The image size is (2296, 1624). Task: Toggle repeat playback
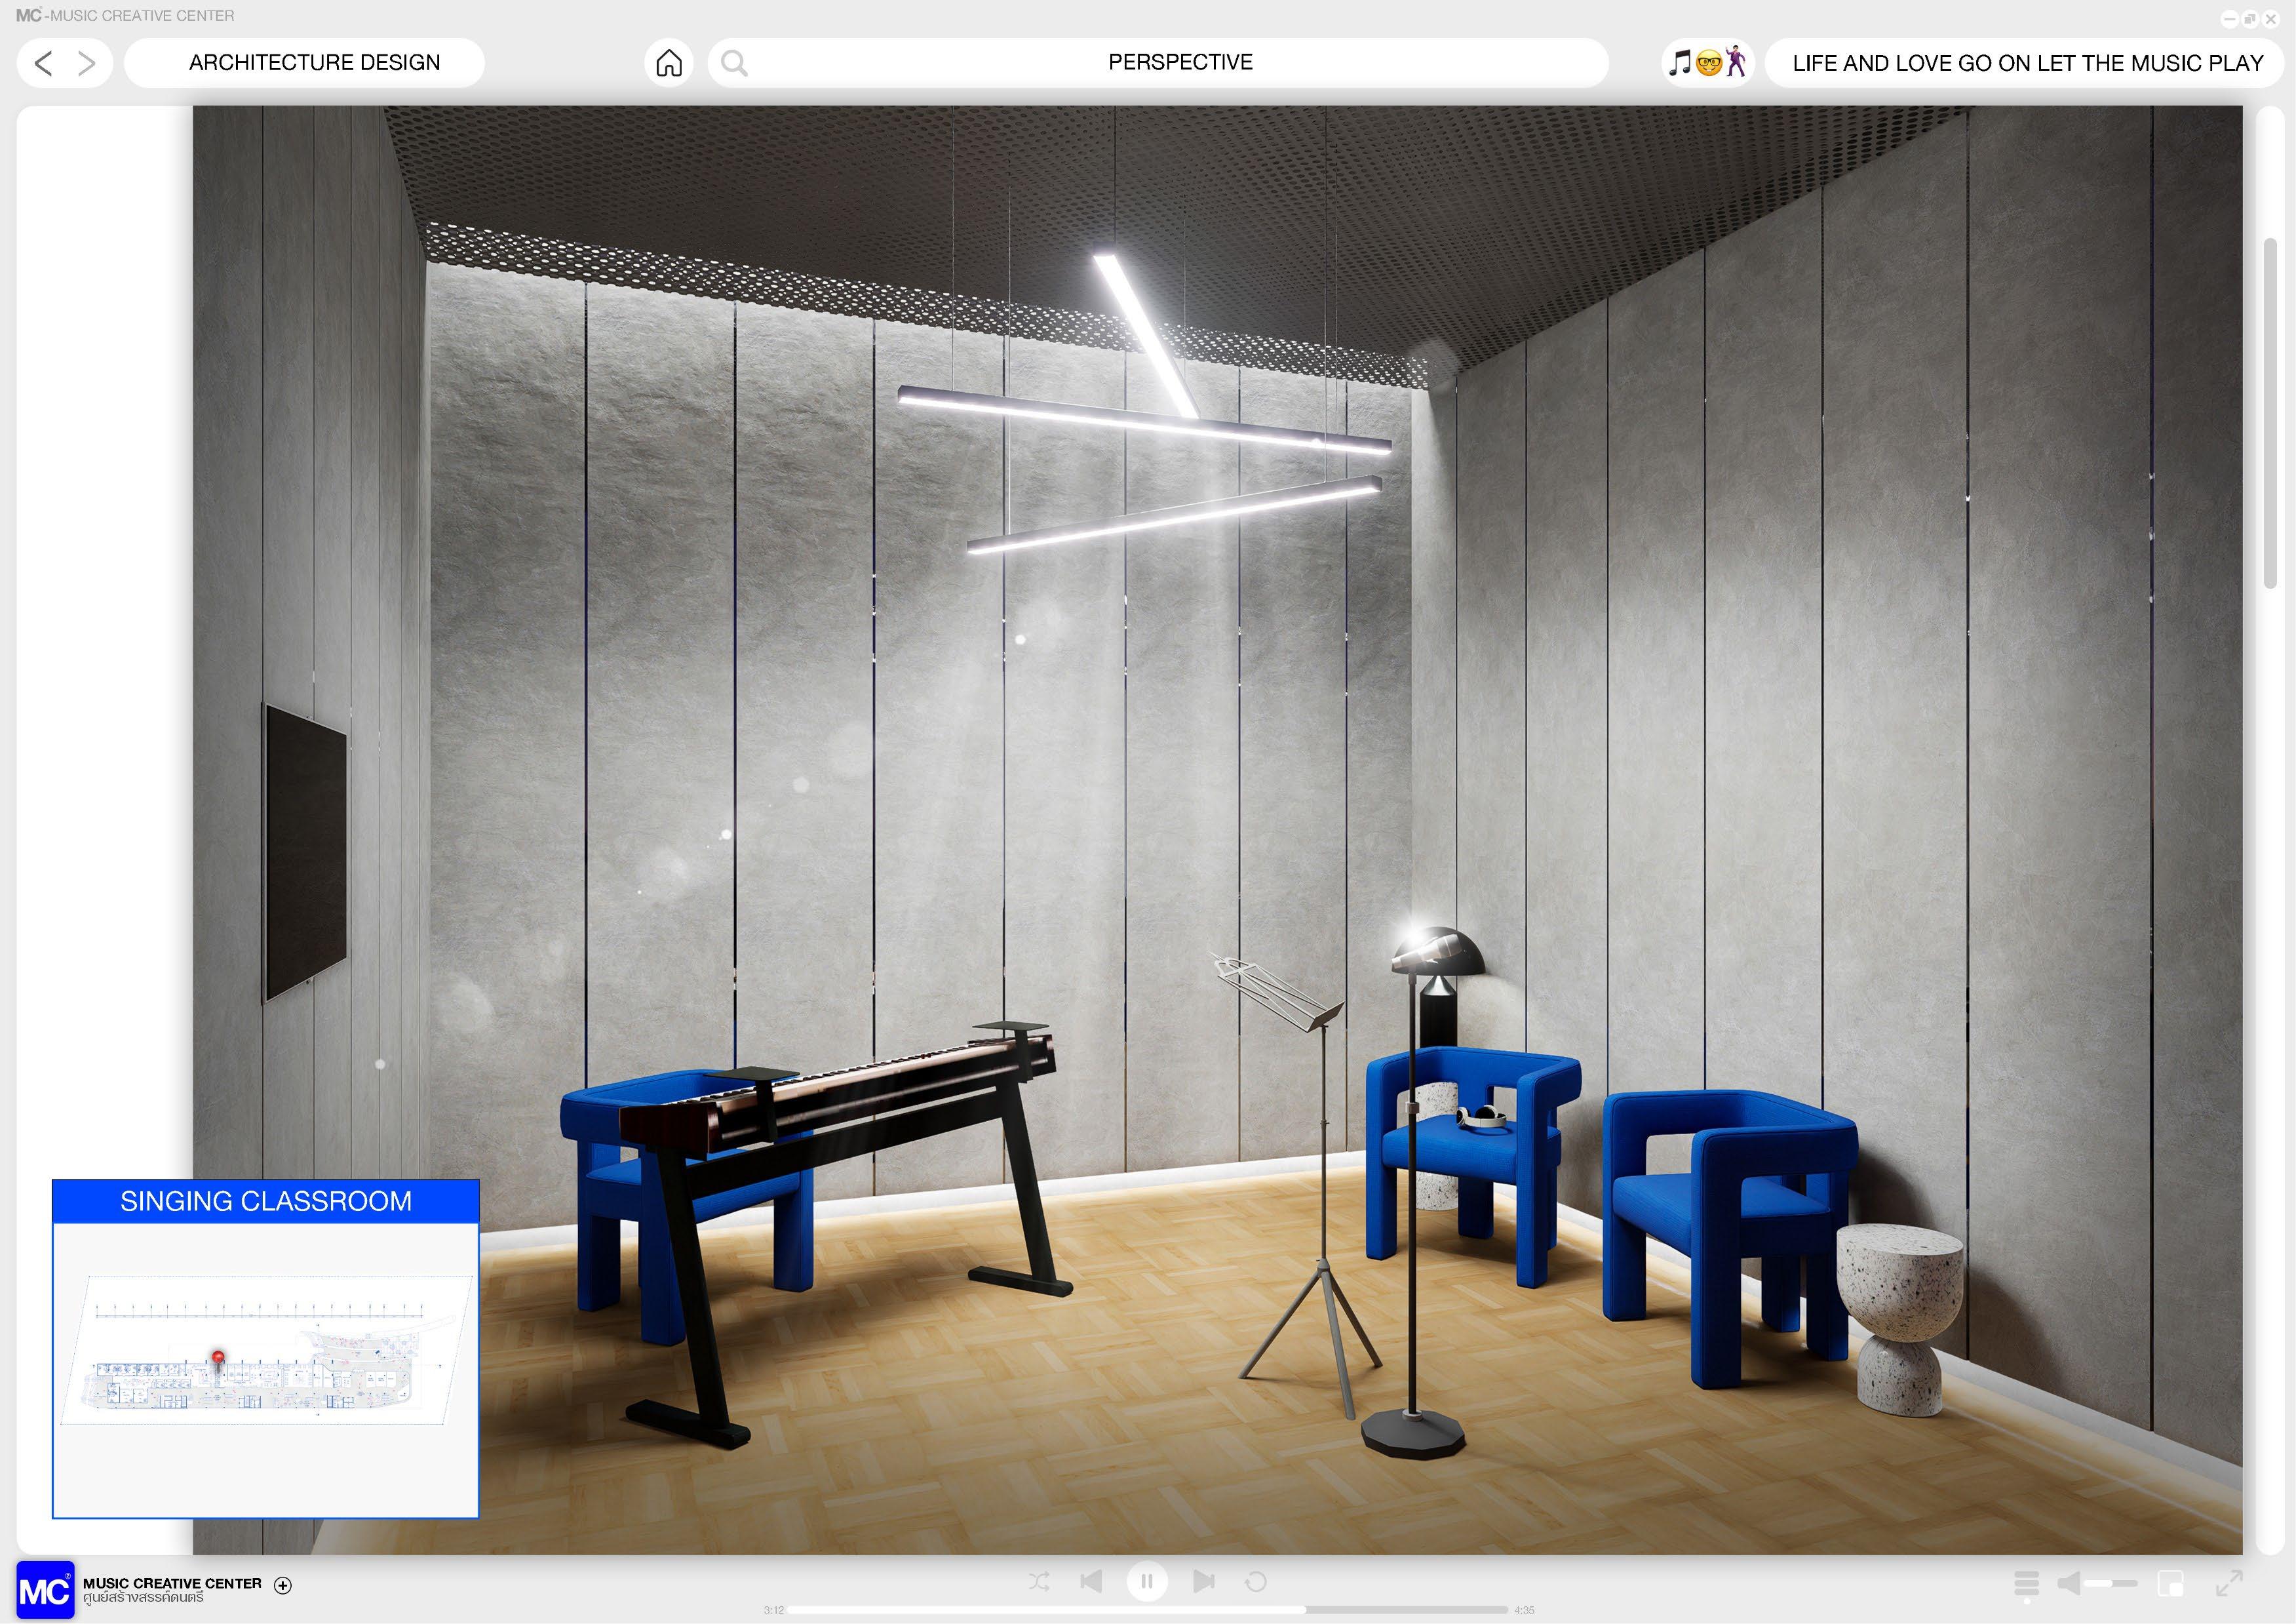point(1256,1581)
